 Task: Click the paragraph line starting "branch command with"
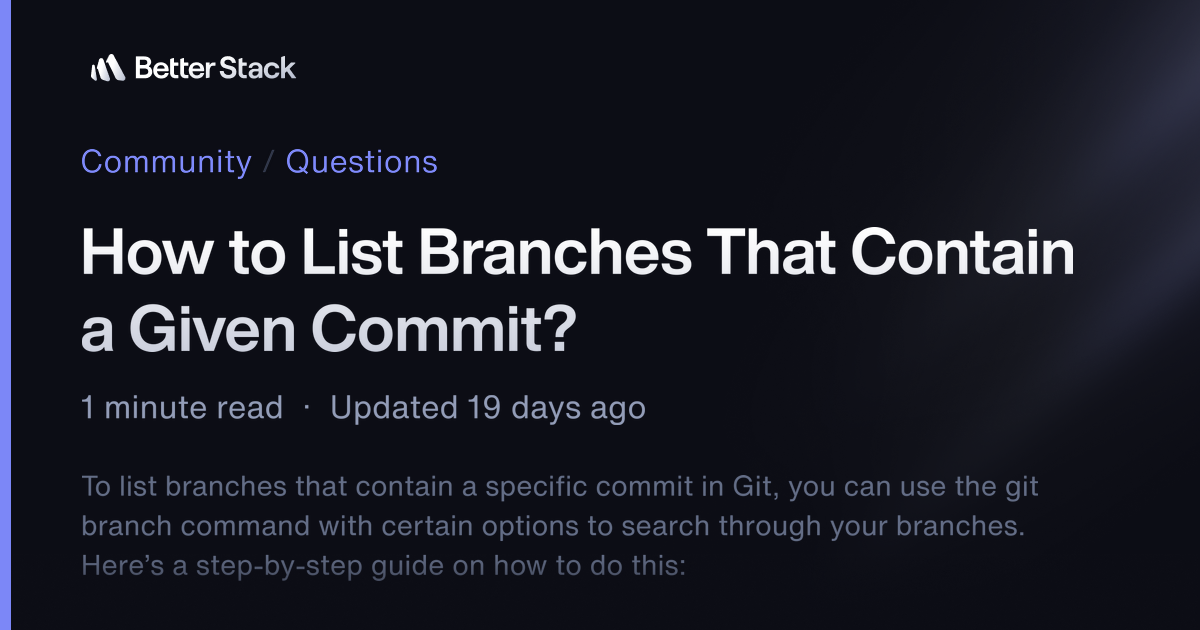click(553, 527)
